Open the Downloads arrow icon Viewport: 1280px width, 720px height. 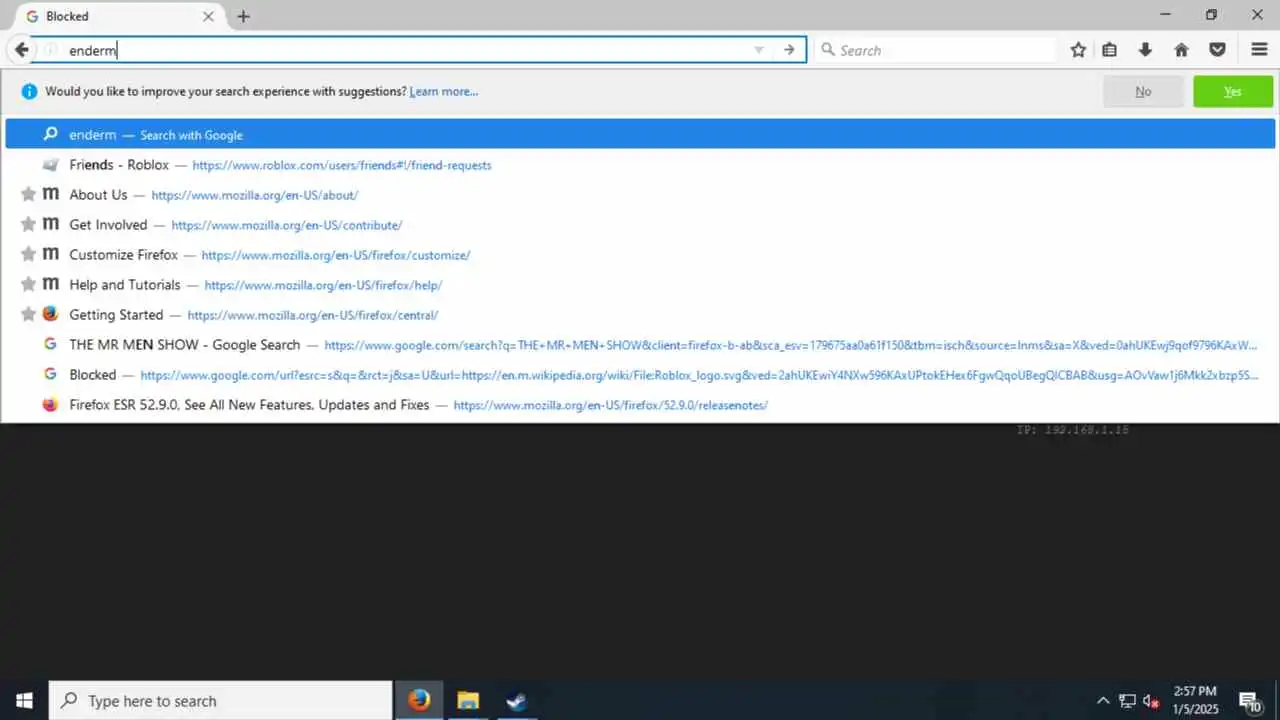[1145, 50]
